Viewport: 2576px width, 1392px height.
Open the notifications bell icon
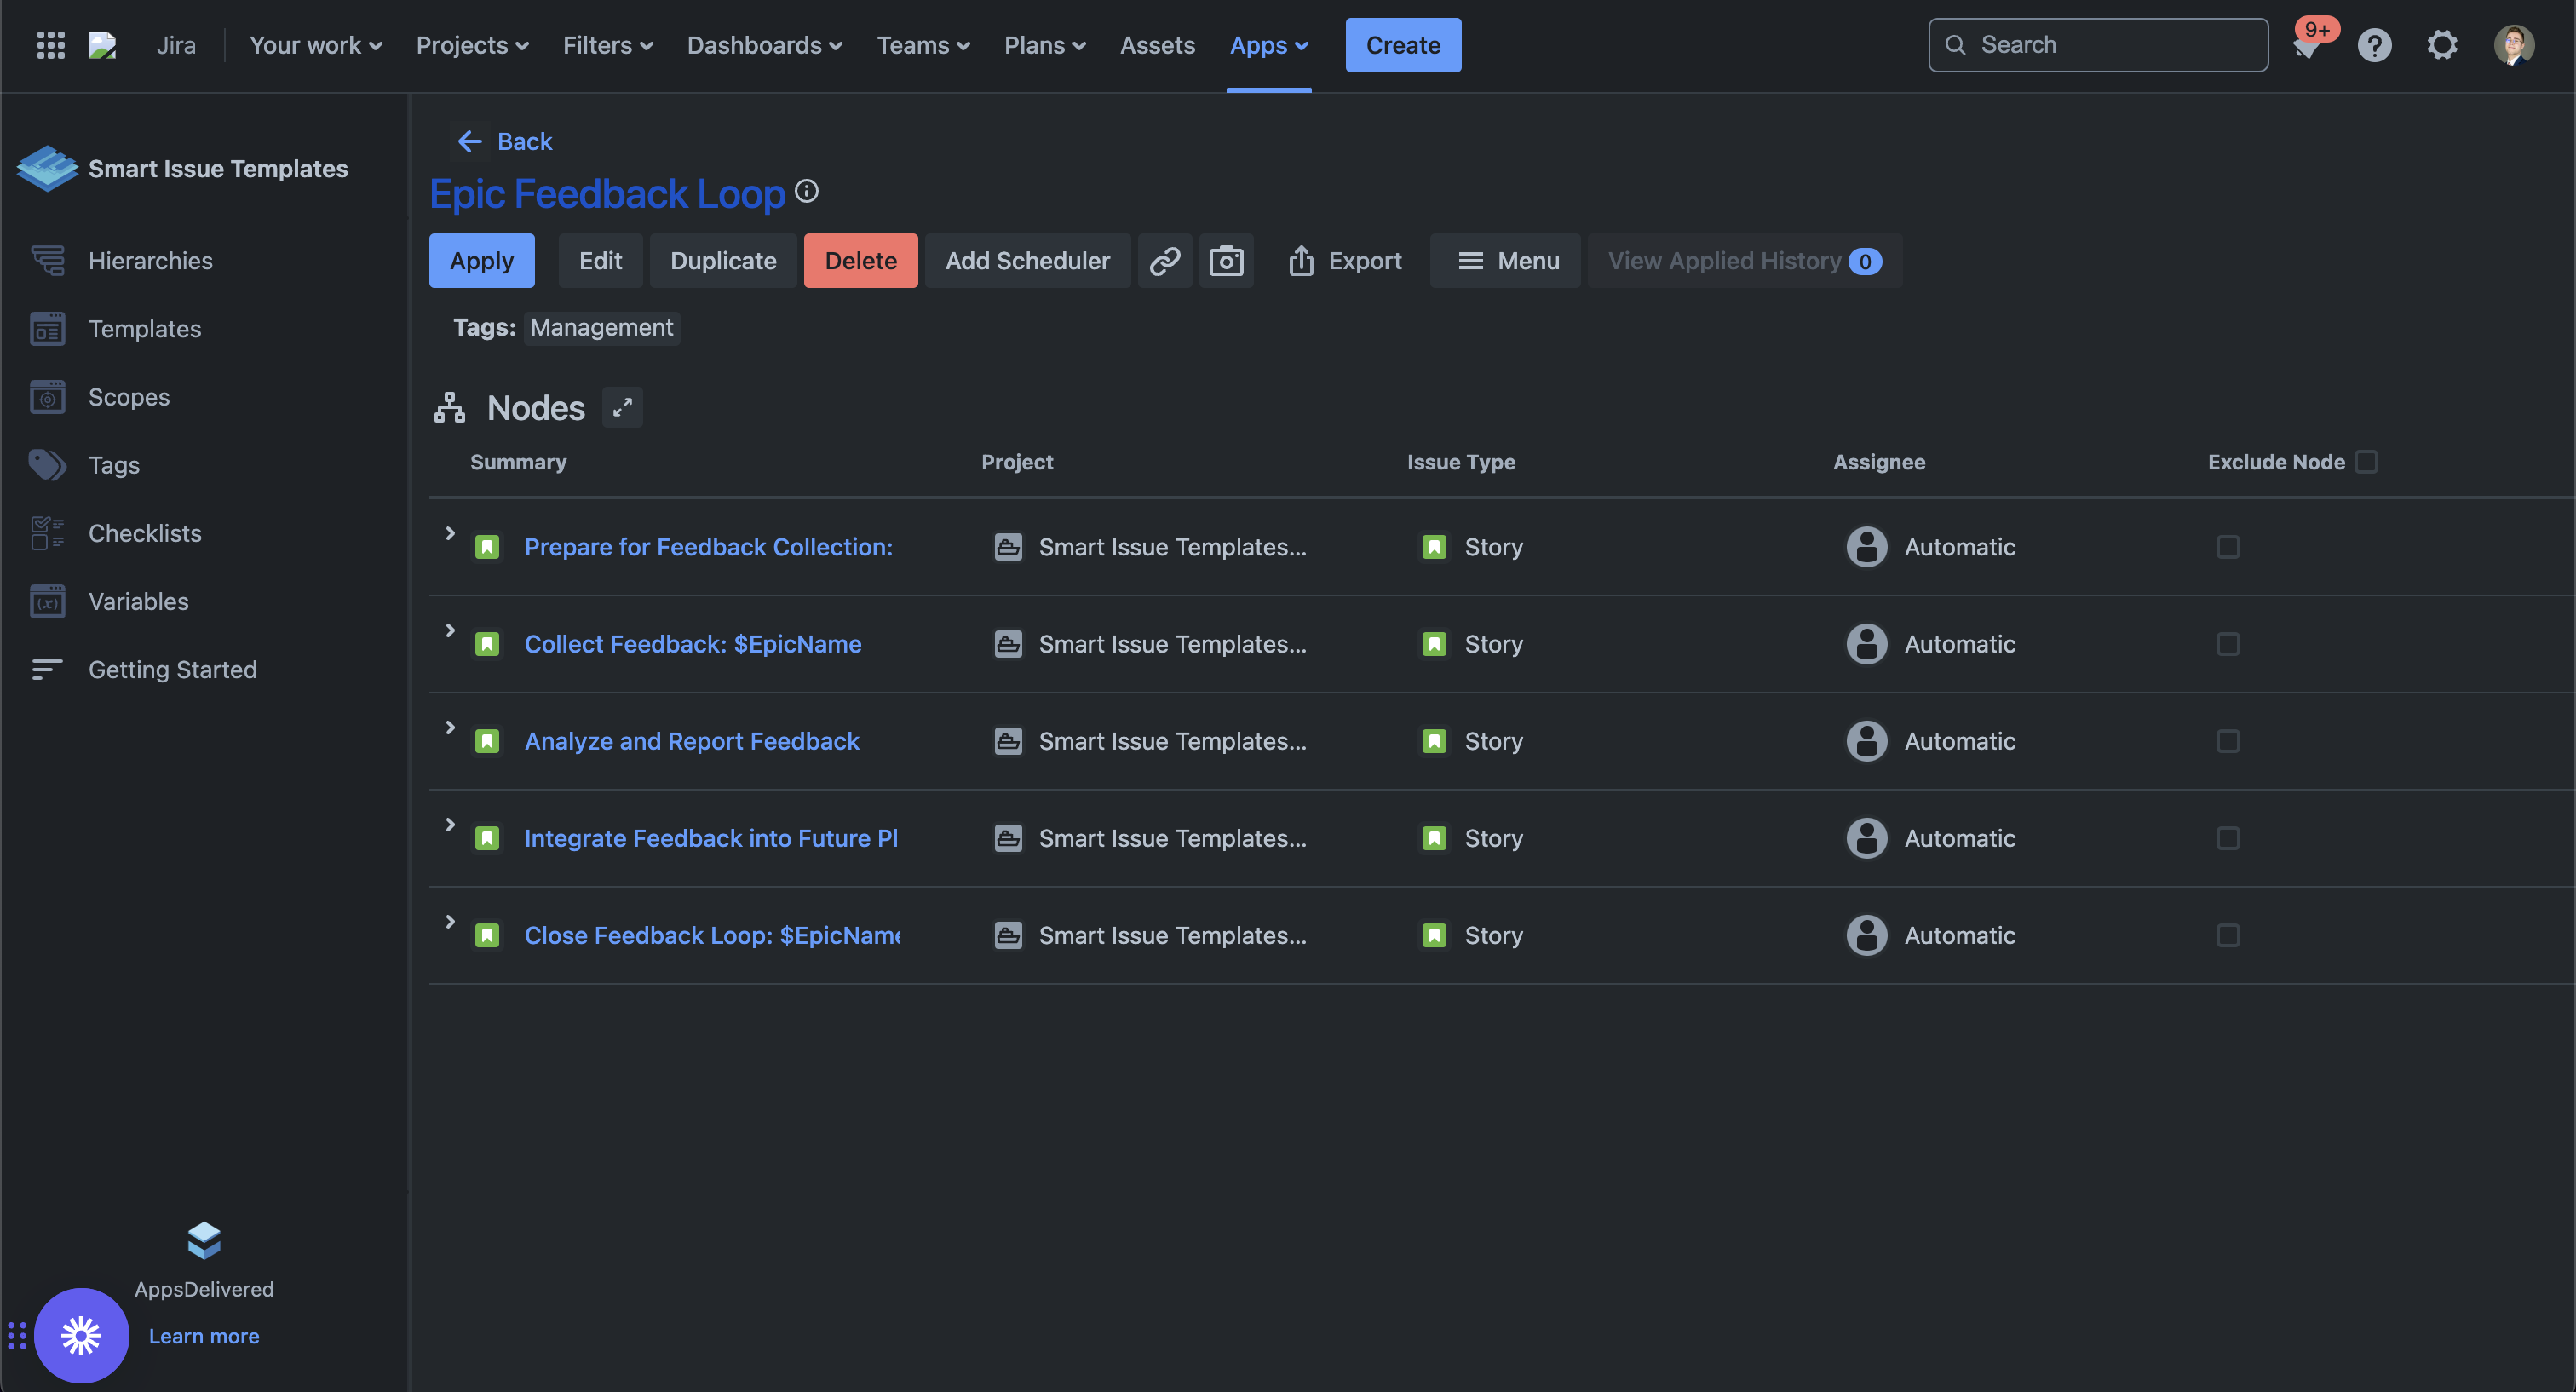pos(2308,45)
